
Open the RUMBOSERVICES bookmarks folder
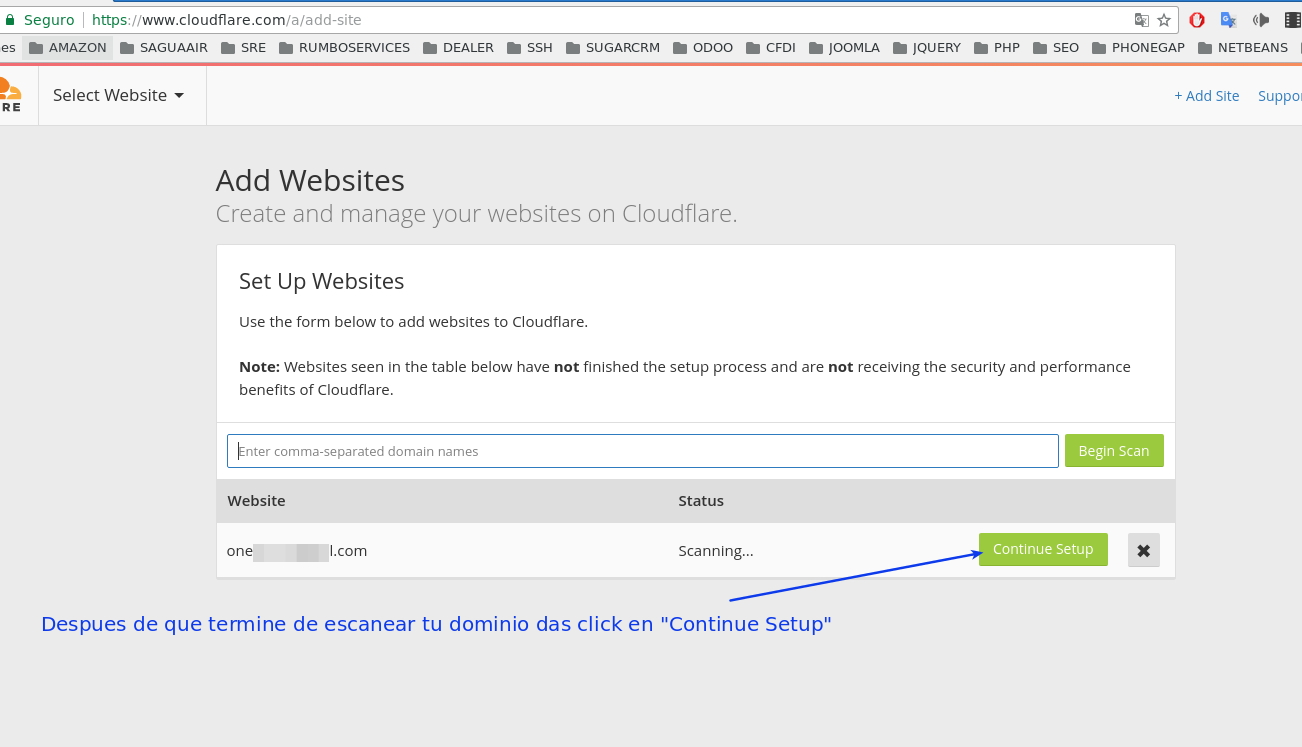coord(344,47)
